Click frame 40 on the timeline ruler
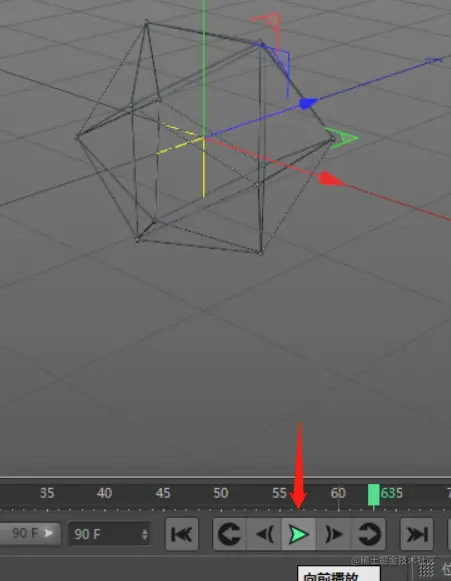 click(x=104, y=493)
